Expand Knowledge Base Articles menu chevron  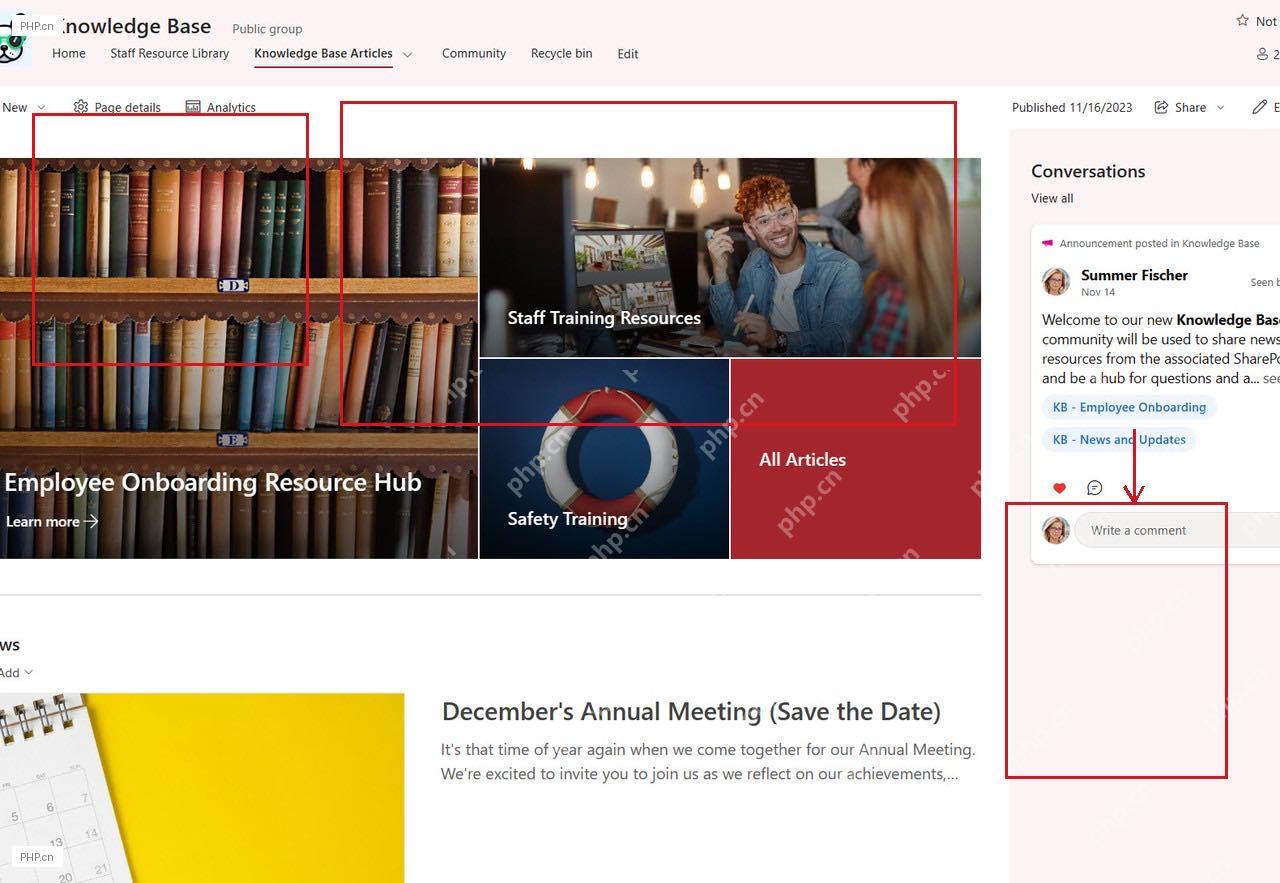tap(407, 54)
